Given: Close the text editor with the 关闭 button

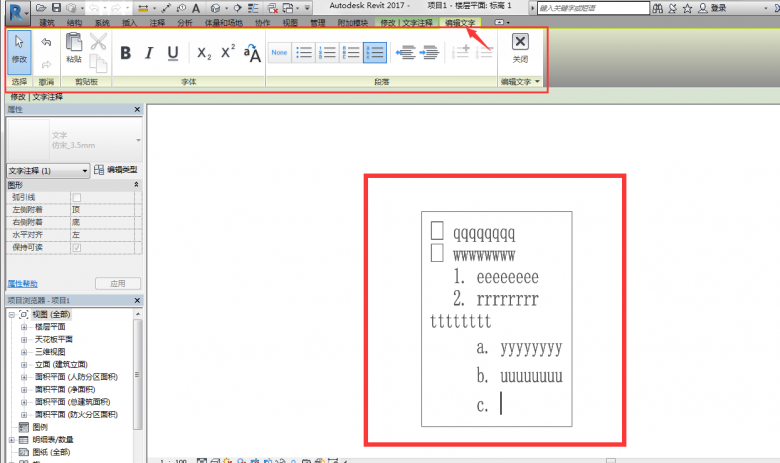Looking at the screenshot, I should coord(520,47).
